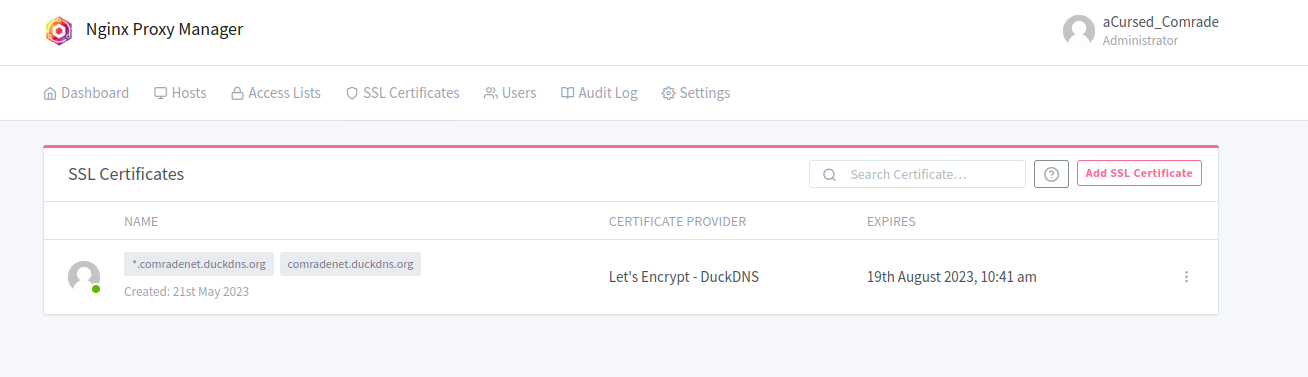Focus the Search Certificate input field
The height and width of the screenshot is (377, 1308).
[917, 174]
